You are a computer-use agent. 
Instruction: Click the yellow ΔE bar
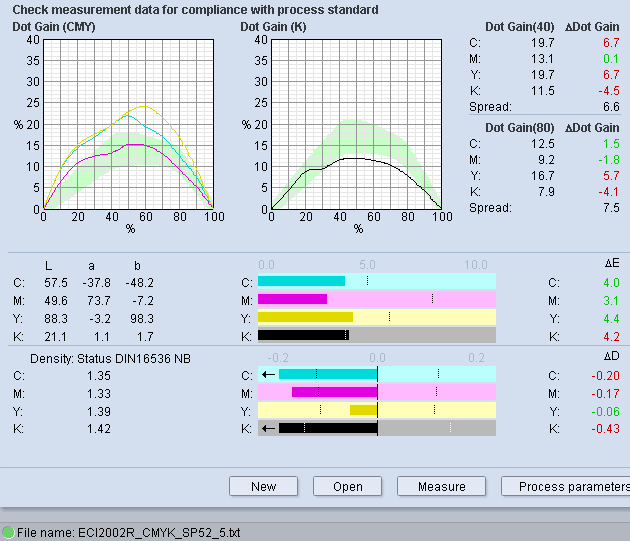point(305,317)
